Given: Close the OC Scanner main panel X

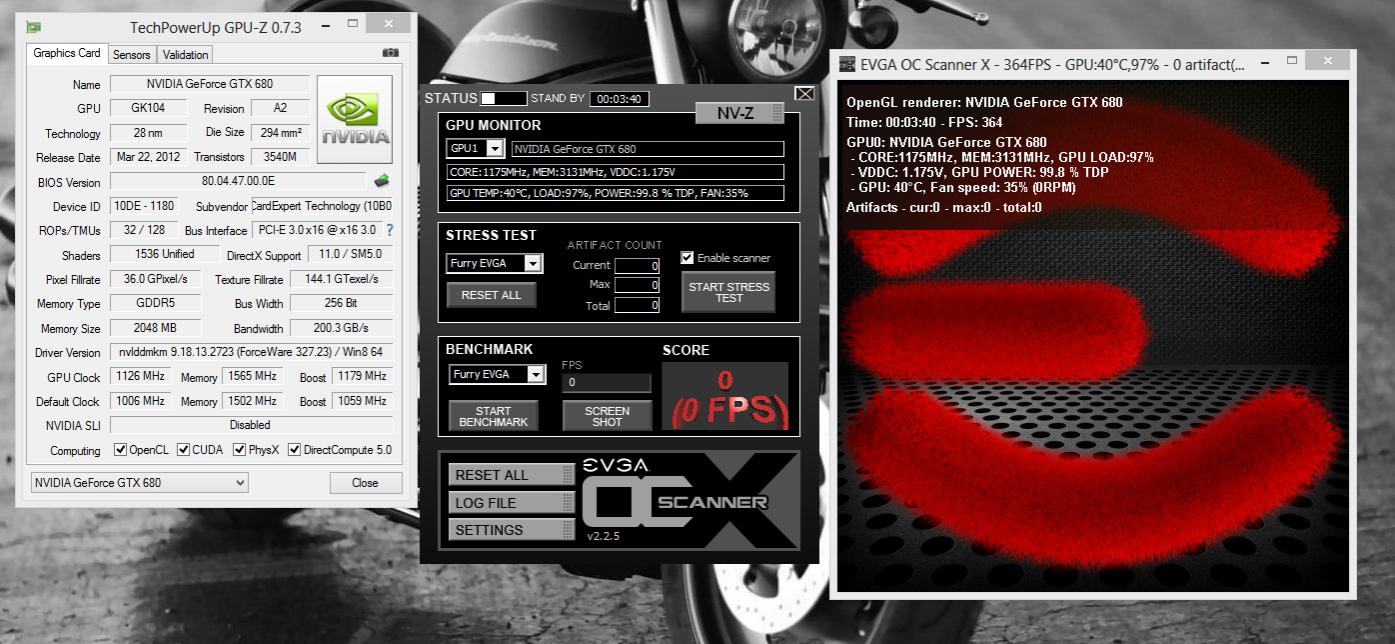Looking at the screenshot, I should 804,93.
